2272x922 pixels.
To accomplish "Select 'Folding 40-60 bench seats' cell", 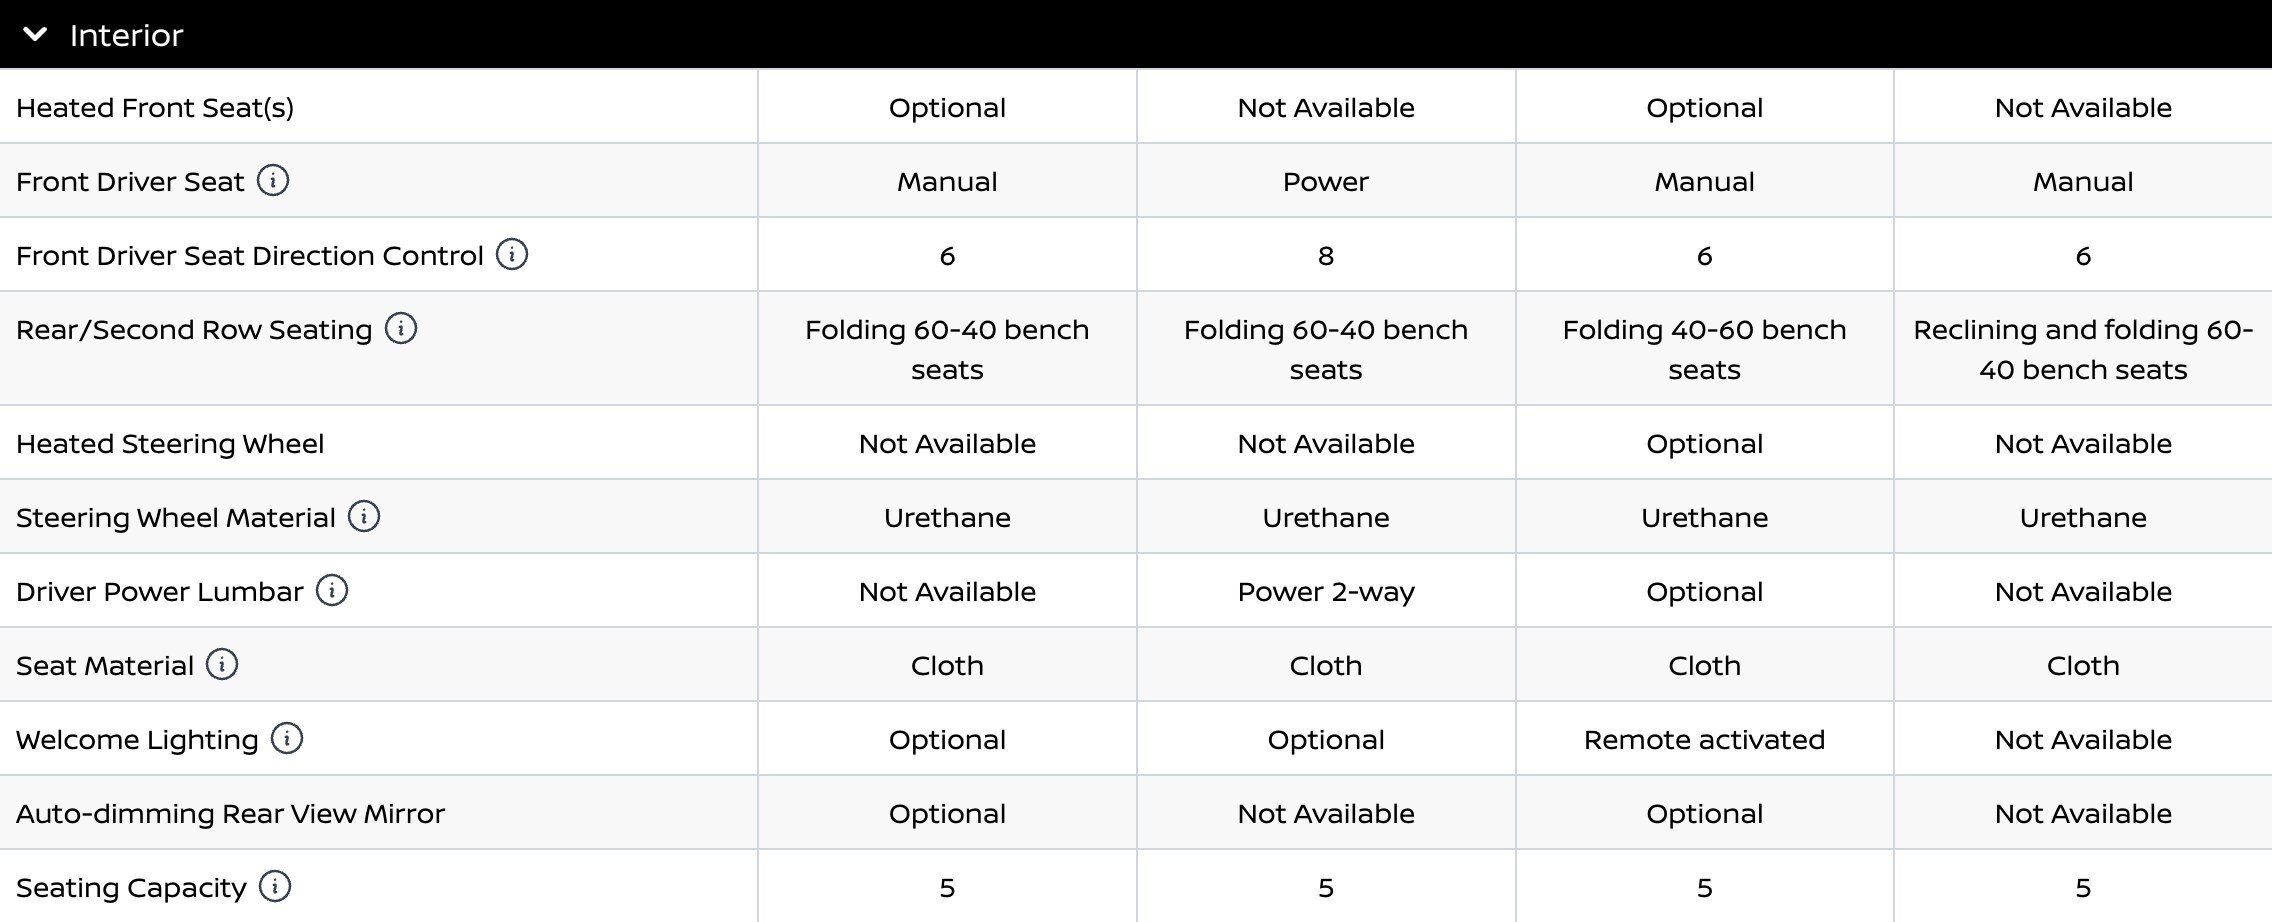I will click(1704, 349).
